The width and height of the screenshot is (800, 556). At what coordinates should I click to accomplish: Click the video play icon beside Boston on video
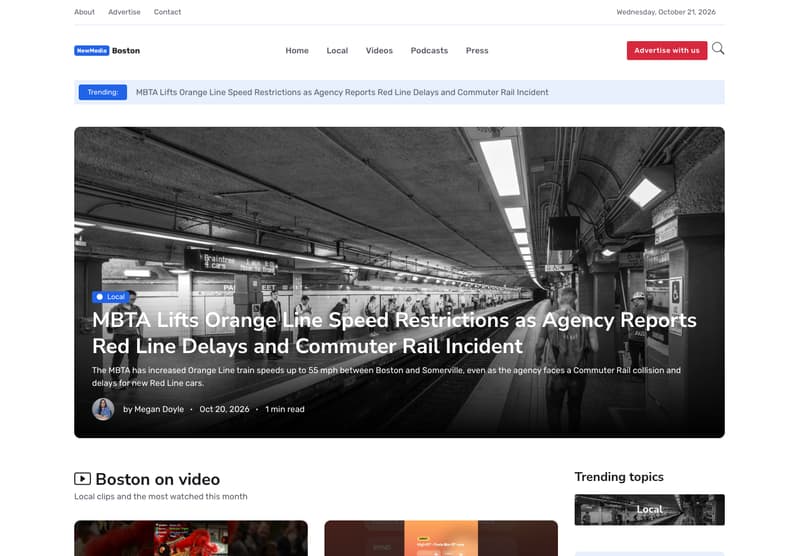pos(83,478)
